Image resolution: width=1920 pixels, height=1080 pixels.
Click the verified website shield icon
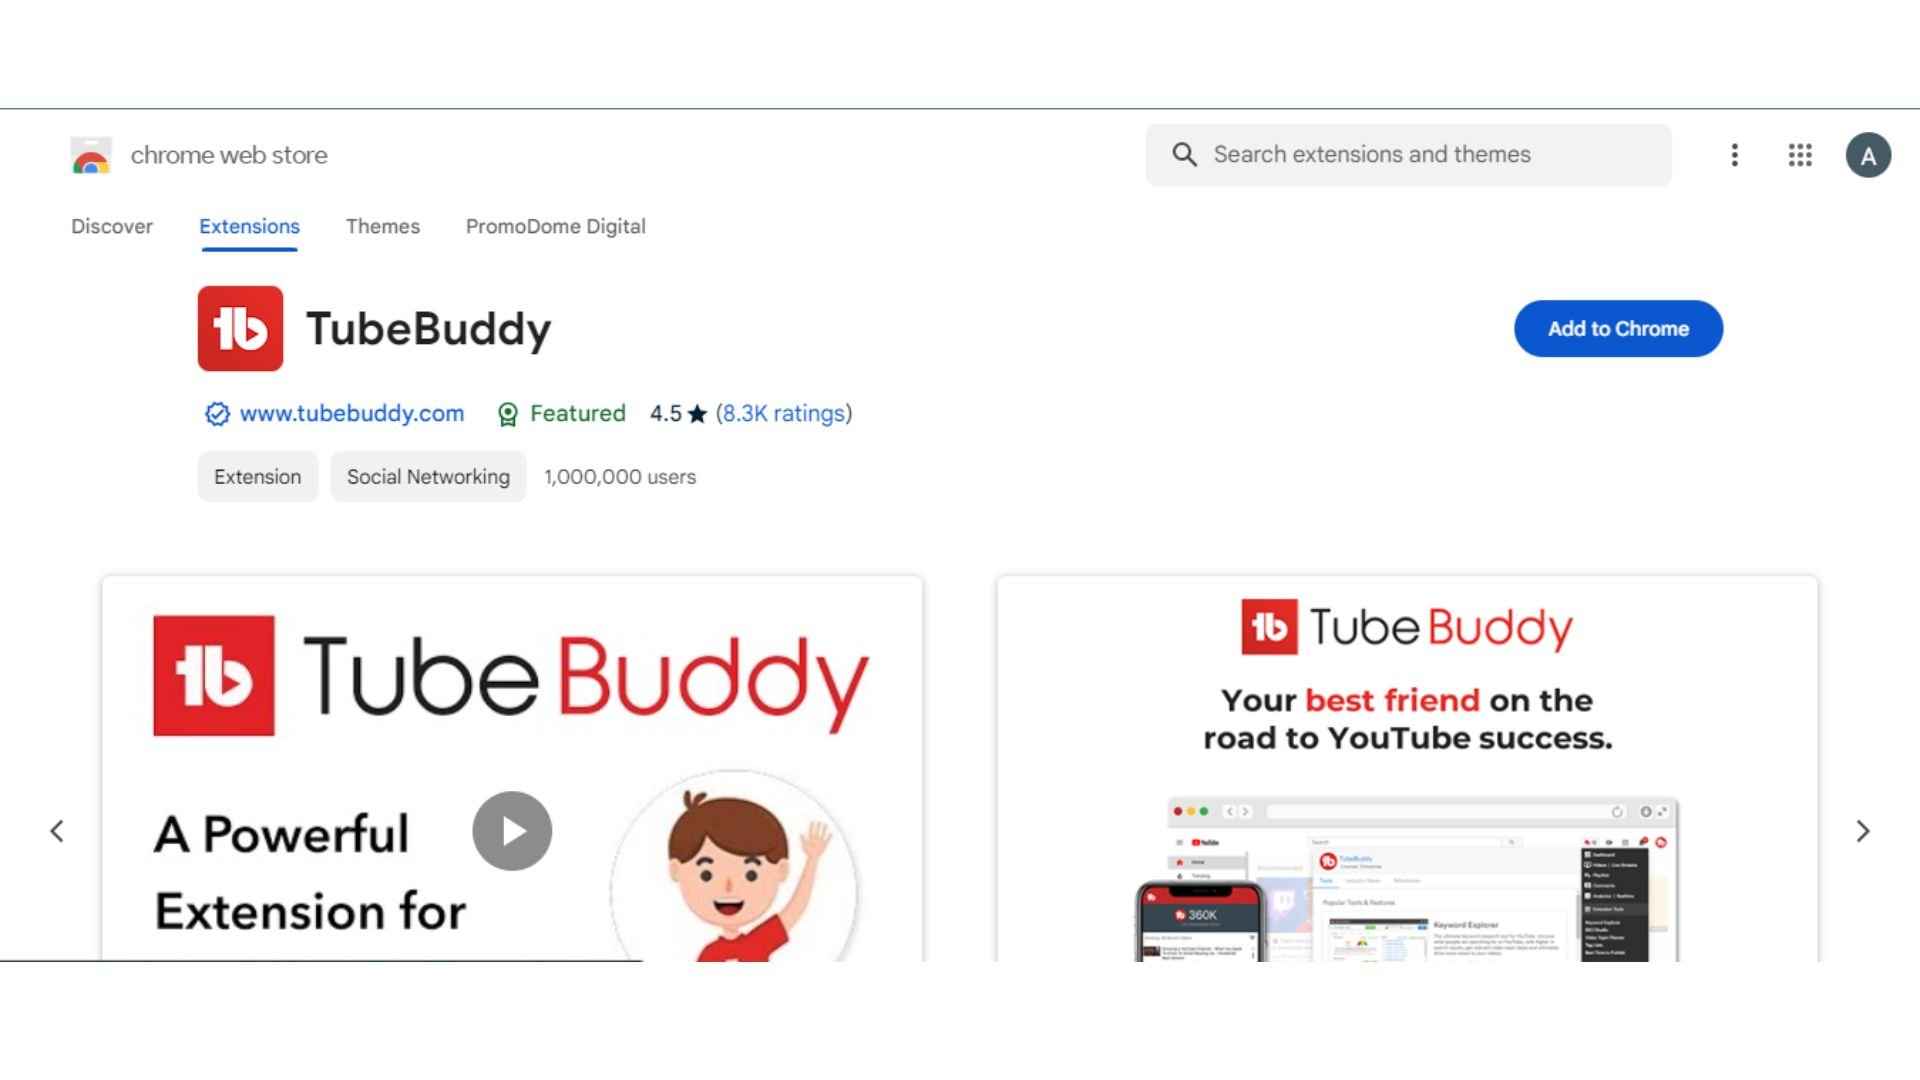[216, 414]
